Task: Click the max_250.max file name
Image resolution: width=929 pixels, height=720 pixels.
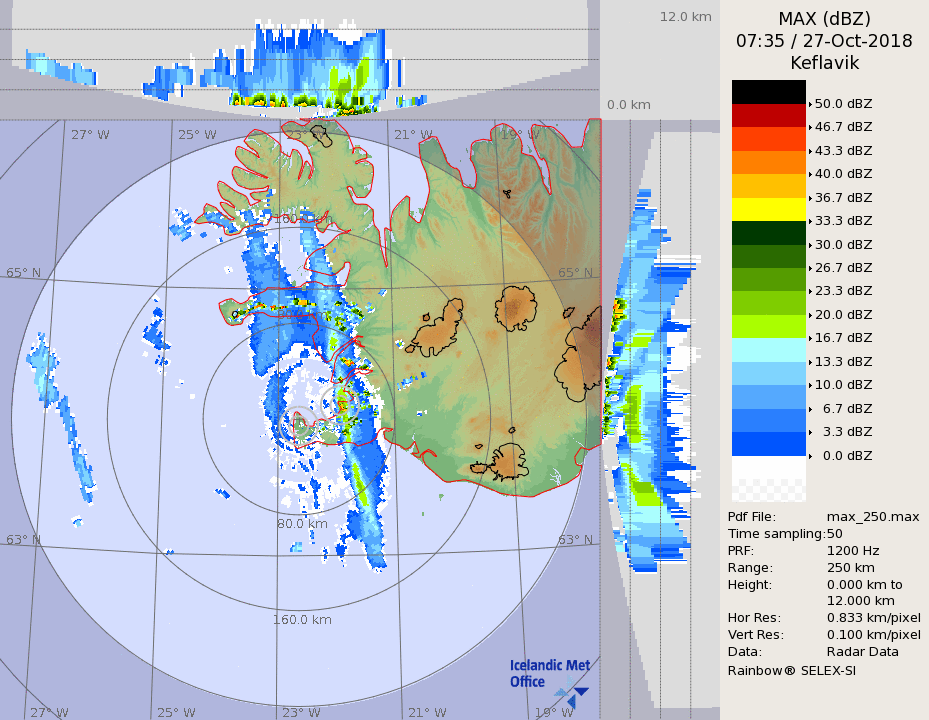Action: (872, 517)
